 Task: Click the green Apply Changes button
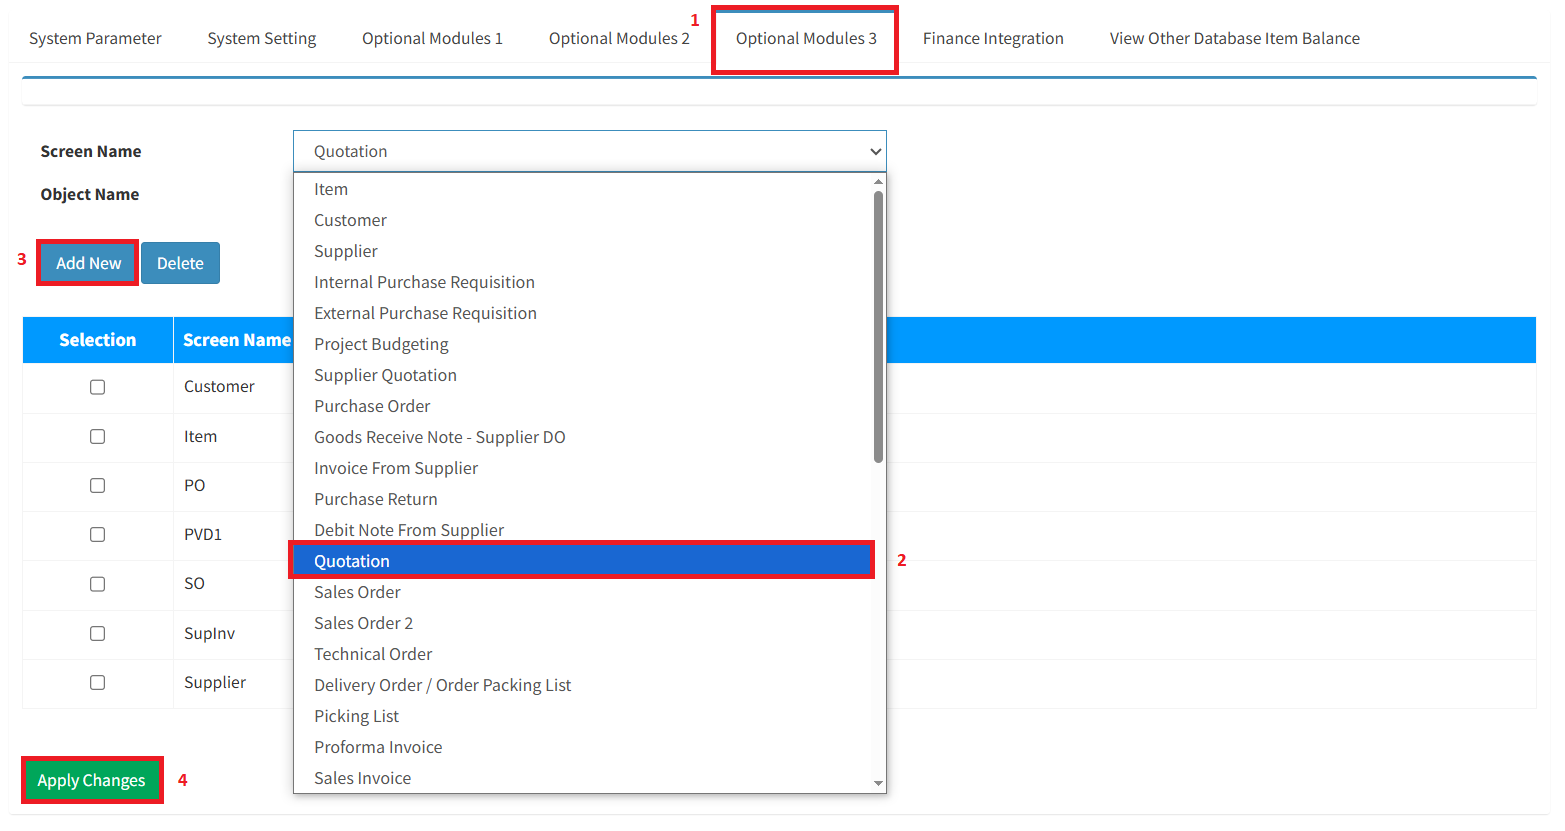coord(91,780)
